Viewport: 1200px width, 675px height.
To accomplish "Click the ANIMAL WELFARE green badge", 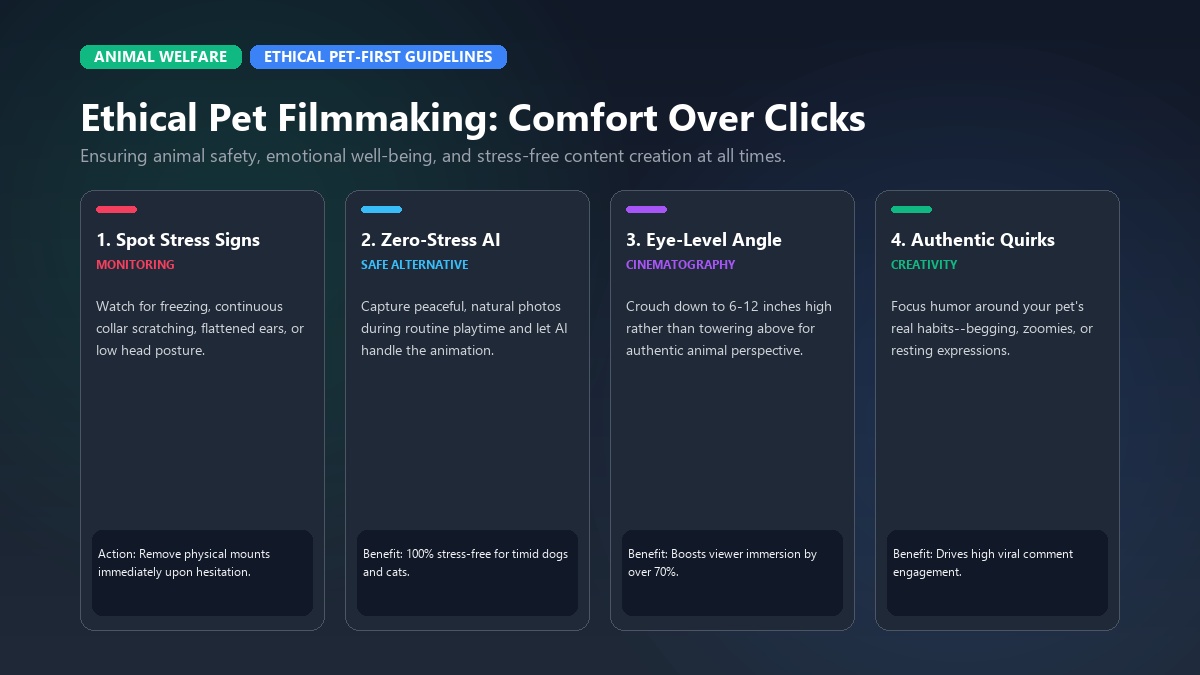I will coord(161,57).
